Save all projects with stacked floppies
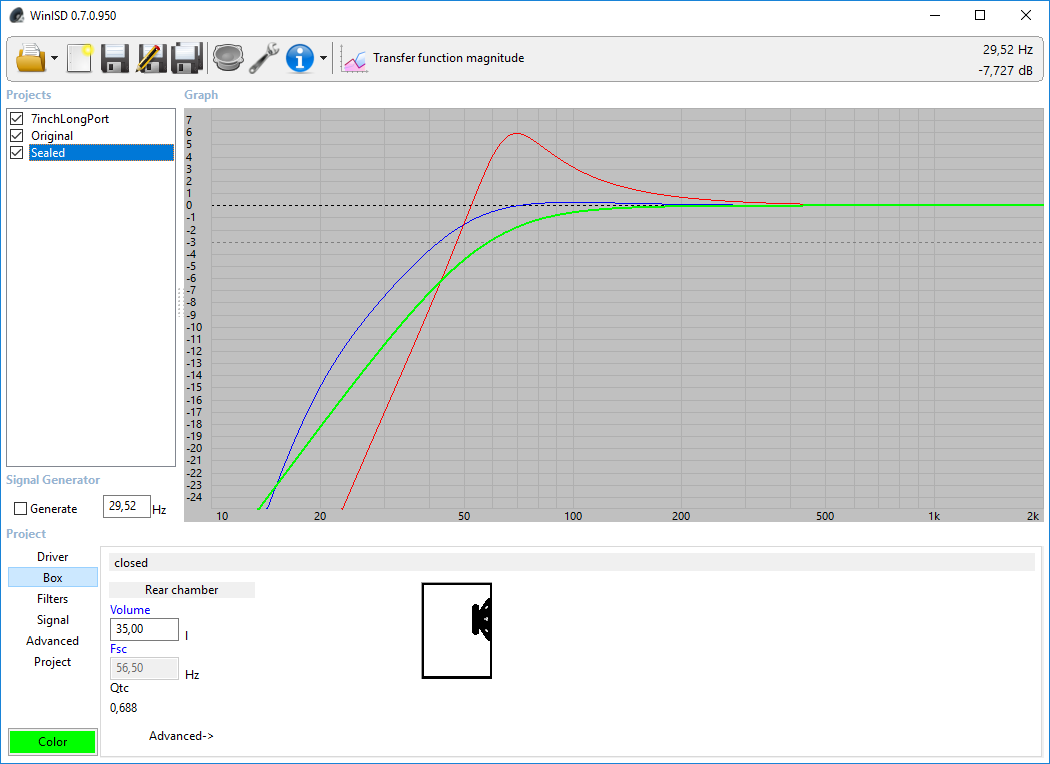This screenshot has height=764, width=1050. pyautogui.click(x=187, y=58)
